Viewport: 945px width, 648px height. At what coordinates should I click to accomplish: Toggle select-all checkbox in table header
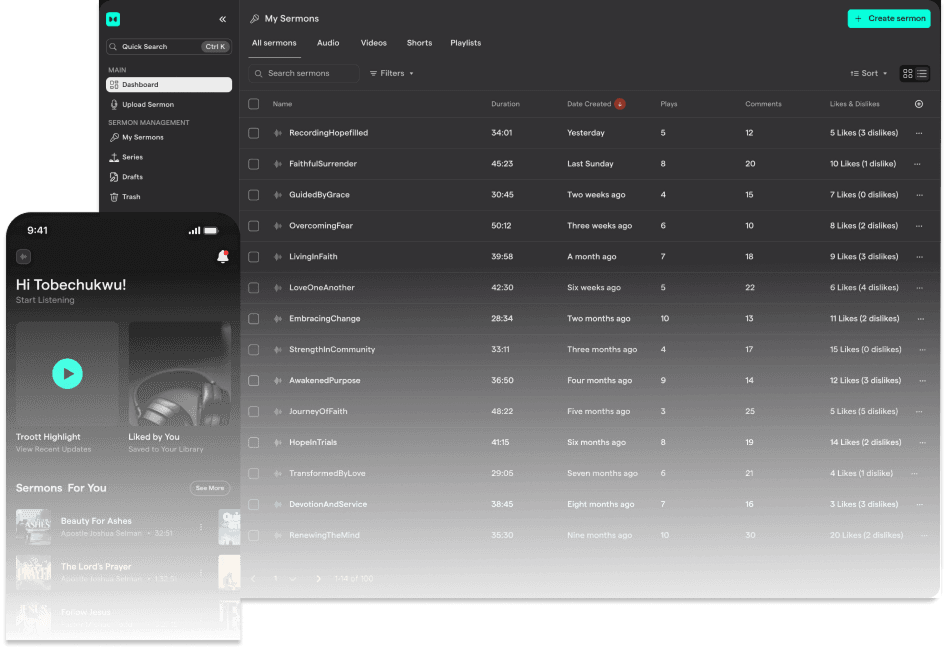pos(254,104)
